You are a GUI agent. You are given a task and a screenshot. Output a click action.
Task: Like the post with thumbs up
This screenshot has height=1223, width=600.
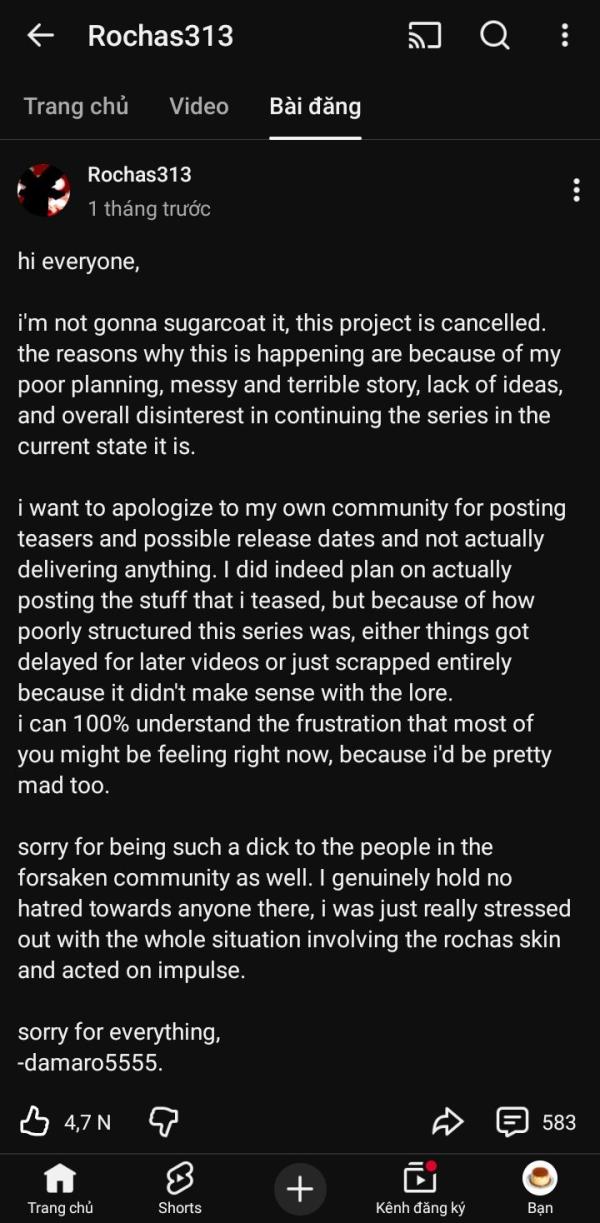(35, 1122)
